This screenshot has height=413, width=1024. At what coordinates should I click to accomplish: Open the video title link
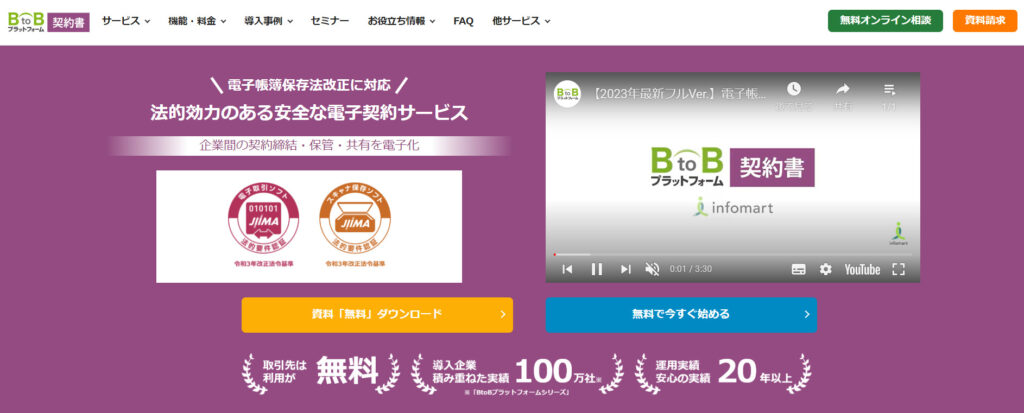click(x=680, y=94)
